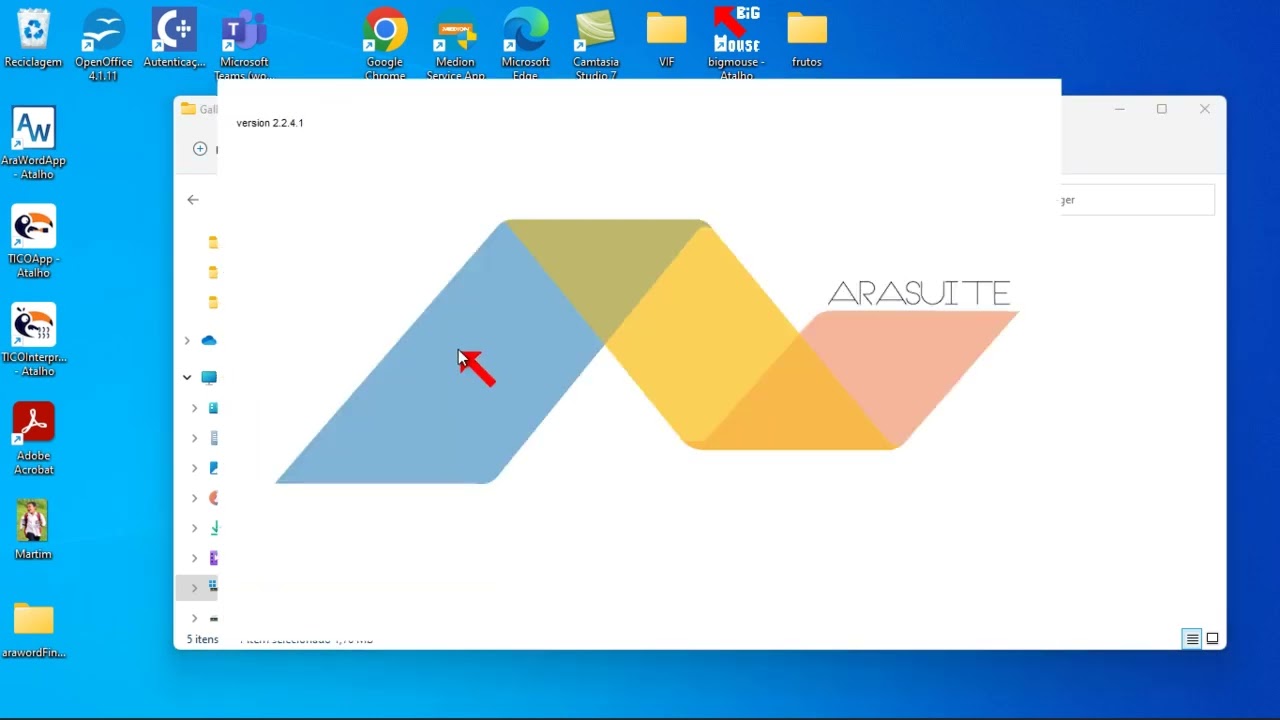This screenshot has width=1280, height=720.
Task: Expand the OneDrive node in Explorer
Action: point(187,341)
